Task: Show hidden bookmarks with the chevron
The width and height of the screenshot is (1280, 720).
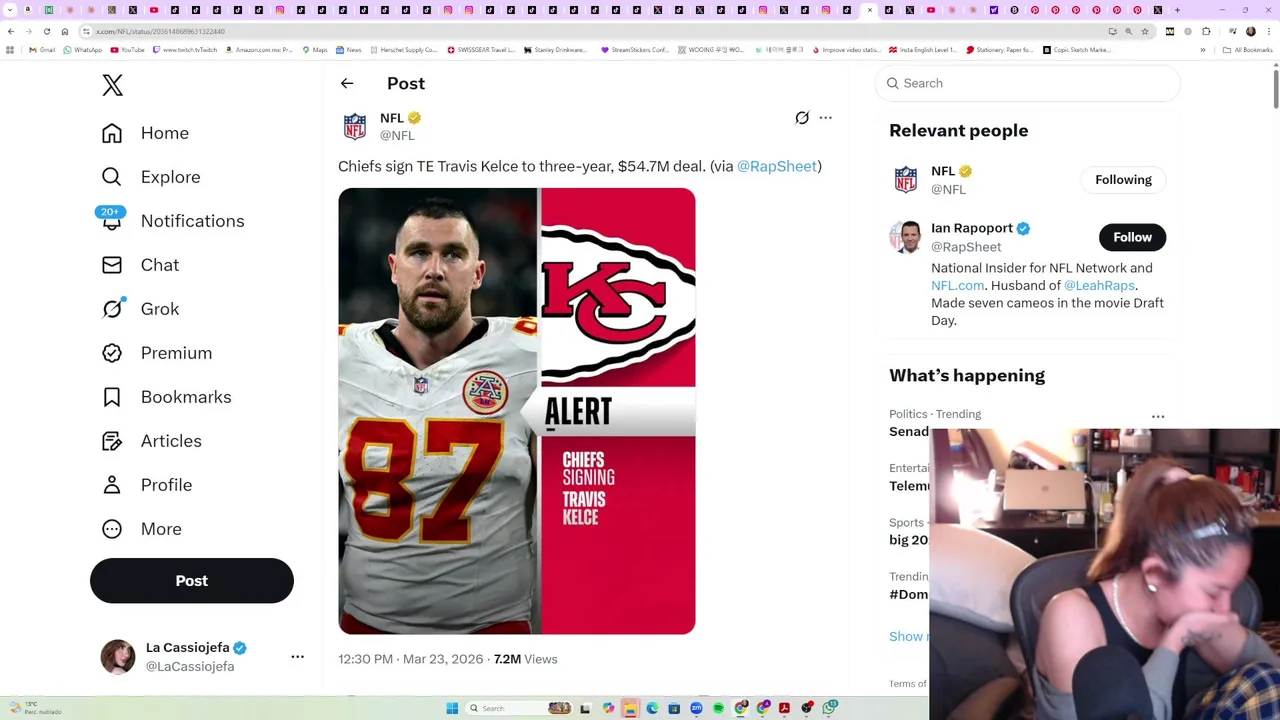Action: click(x=1203, y=50)
